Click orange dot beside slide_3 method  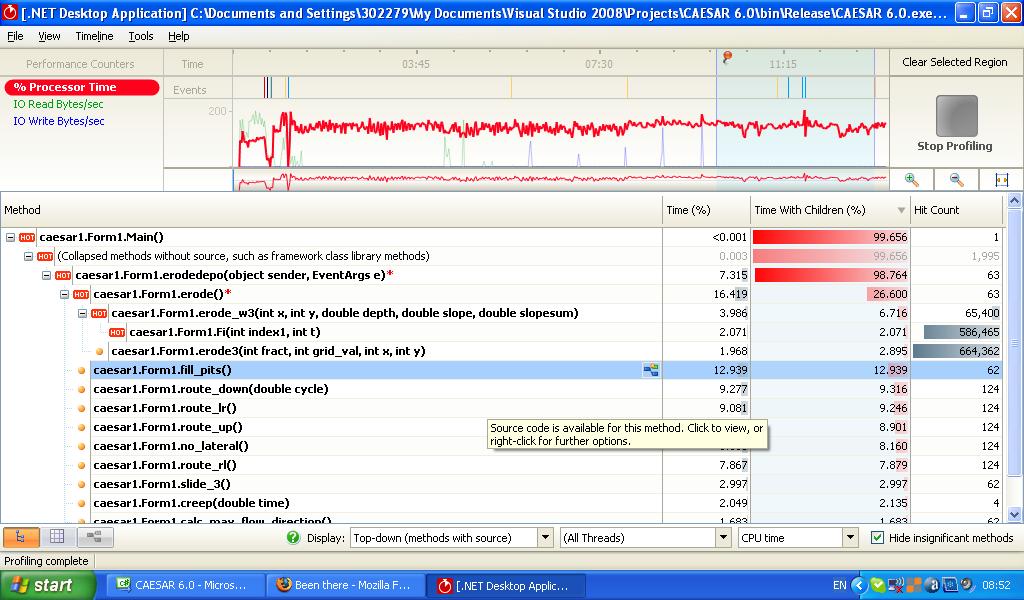(82, 484)
